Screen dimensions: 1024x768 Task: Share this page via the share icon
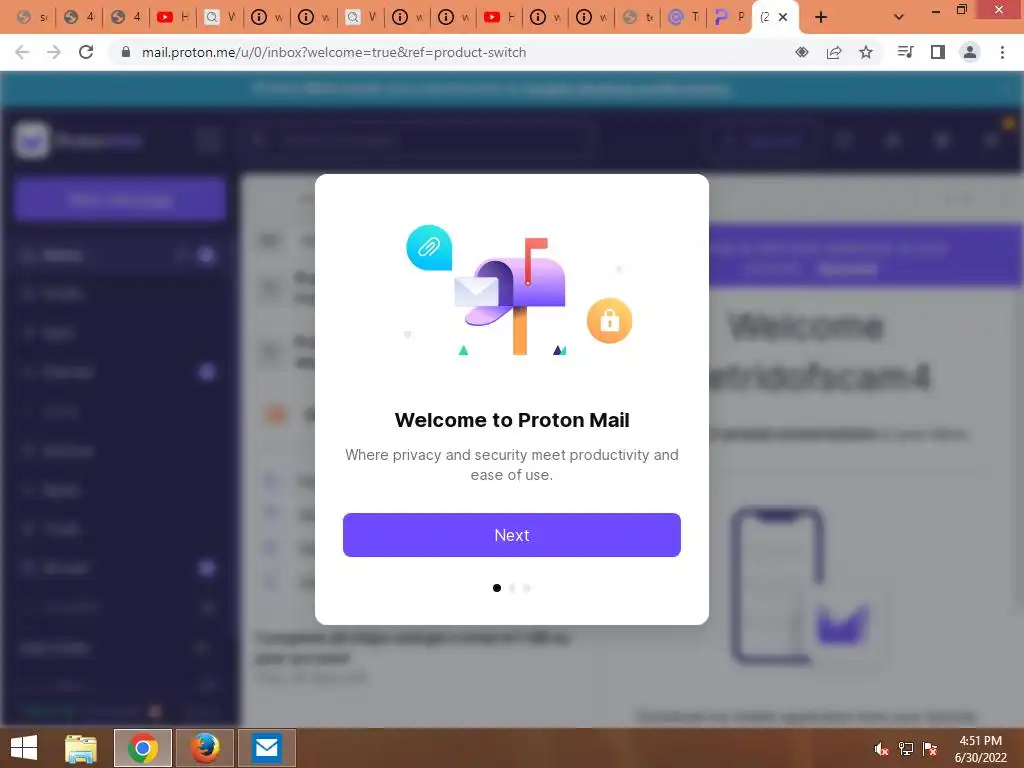(834, 52)
